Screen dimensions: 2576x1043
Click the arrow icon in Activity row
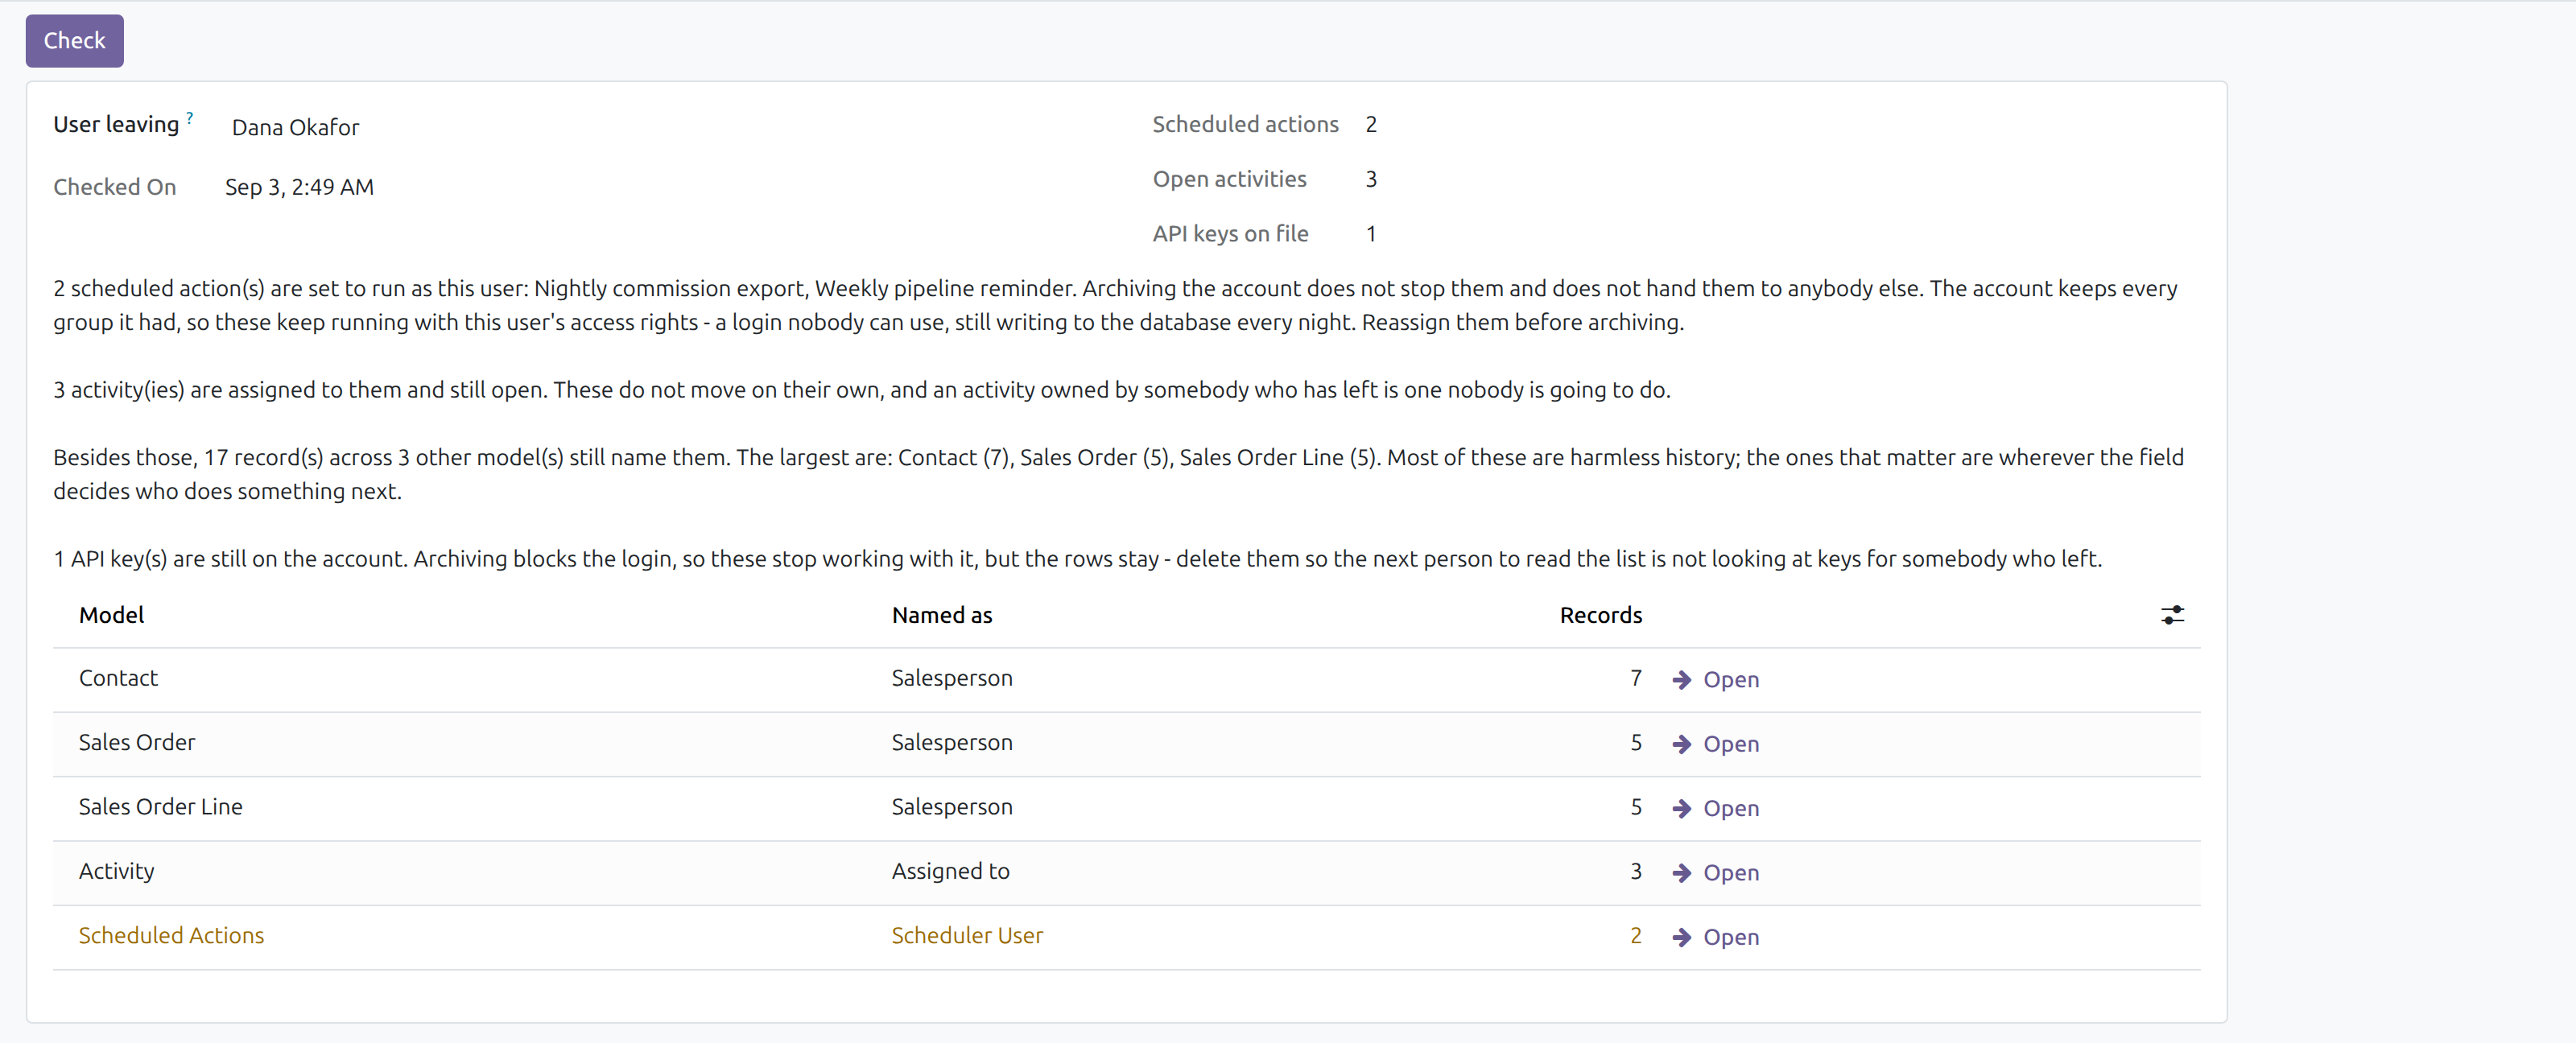point(1682,873)
